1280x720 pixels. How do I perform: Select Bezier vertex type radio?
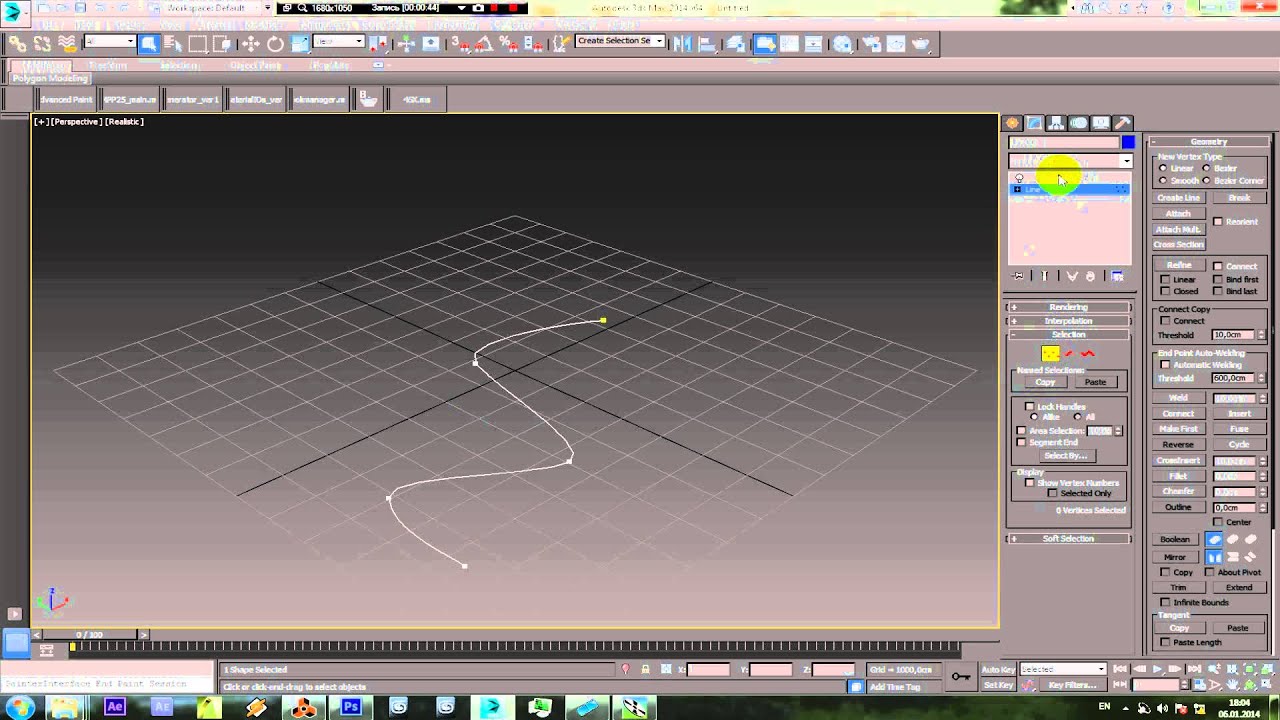pos(1207,168)
